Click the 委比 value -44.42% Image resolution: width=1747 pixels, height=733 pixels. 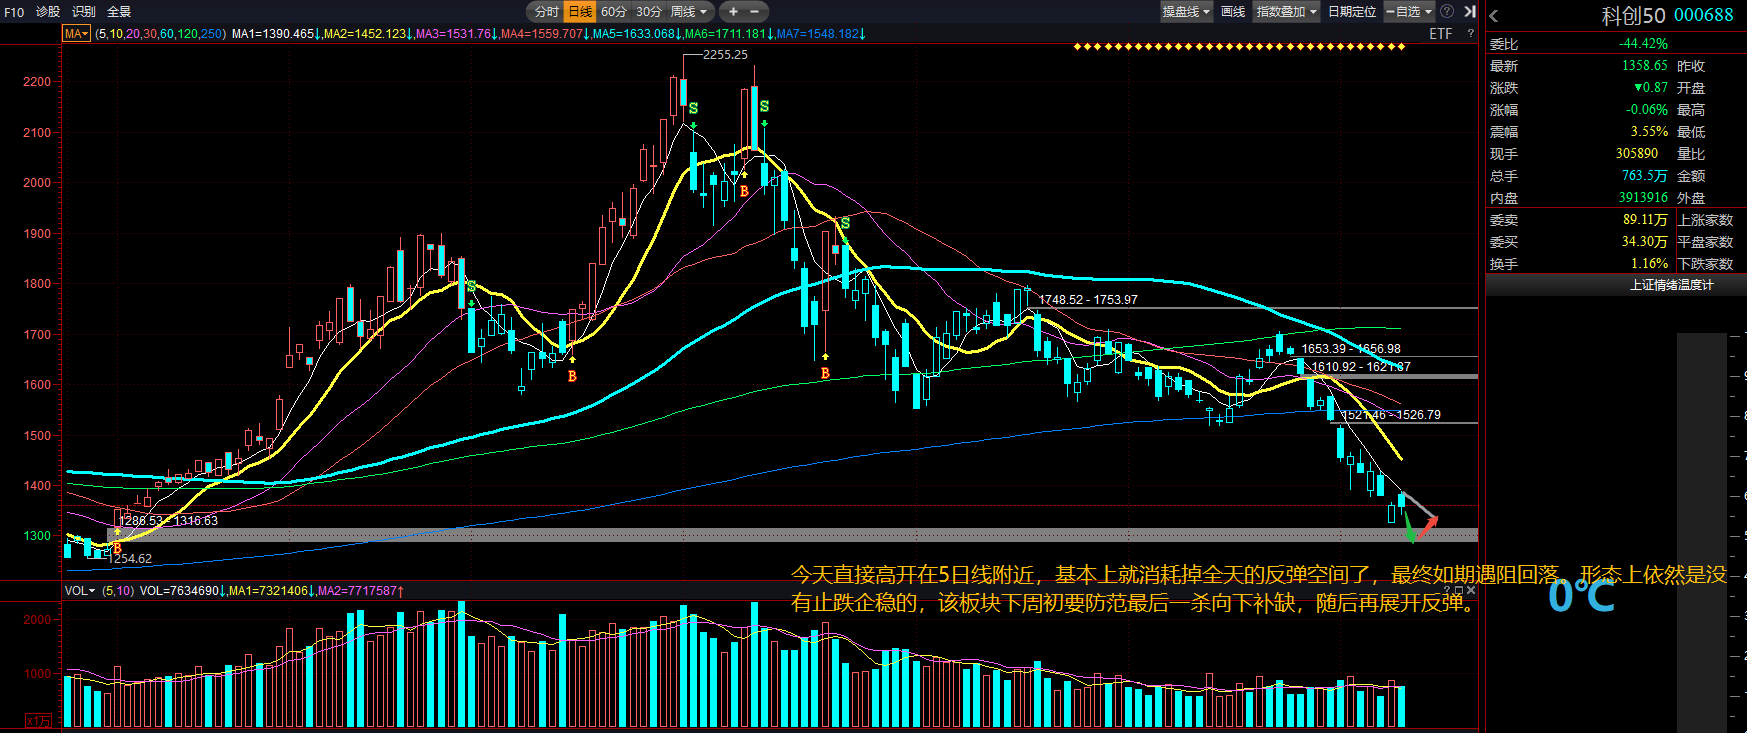tap(1644, 44)
